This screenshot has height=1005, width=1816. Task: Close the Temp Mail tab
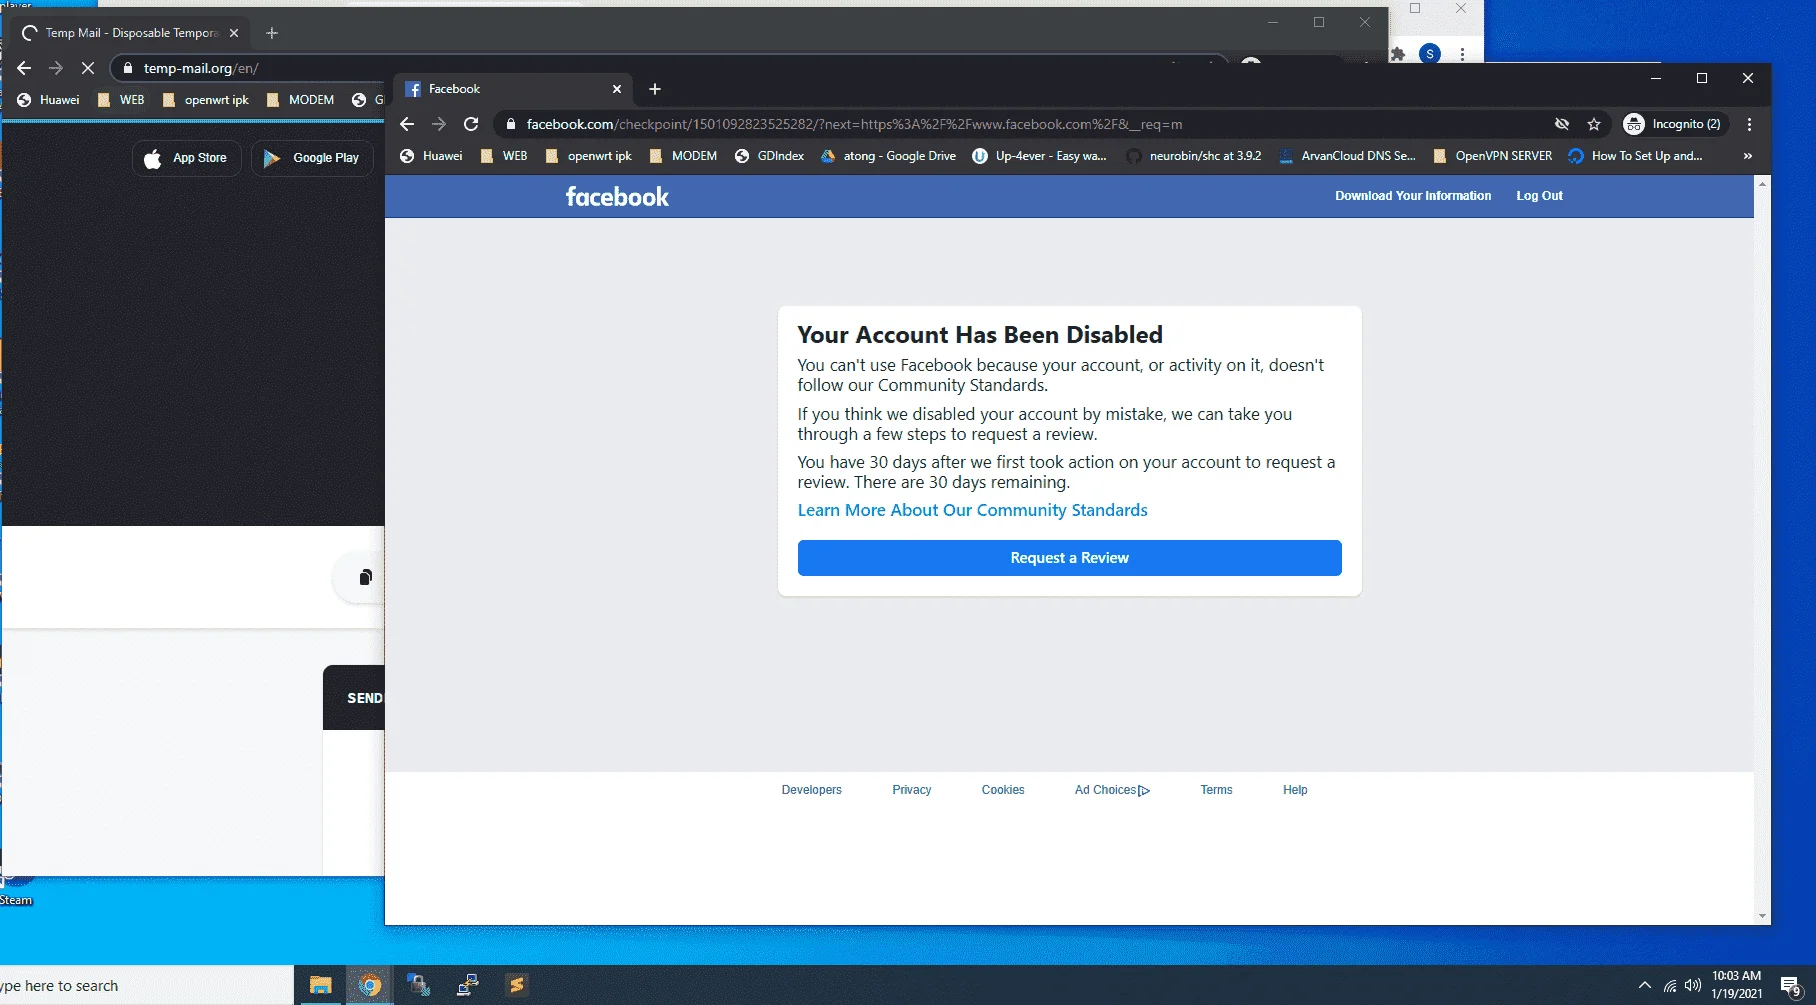(234, 33)
